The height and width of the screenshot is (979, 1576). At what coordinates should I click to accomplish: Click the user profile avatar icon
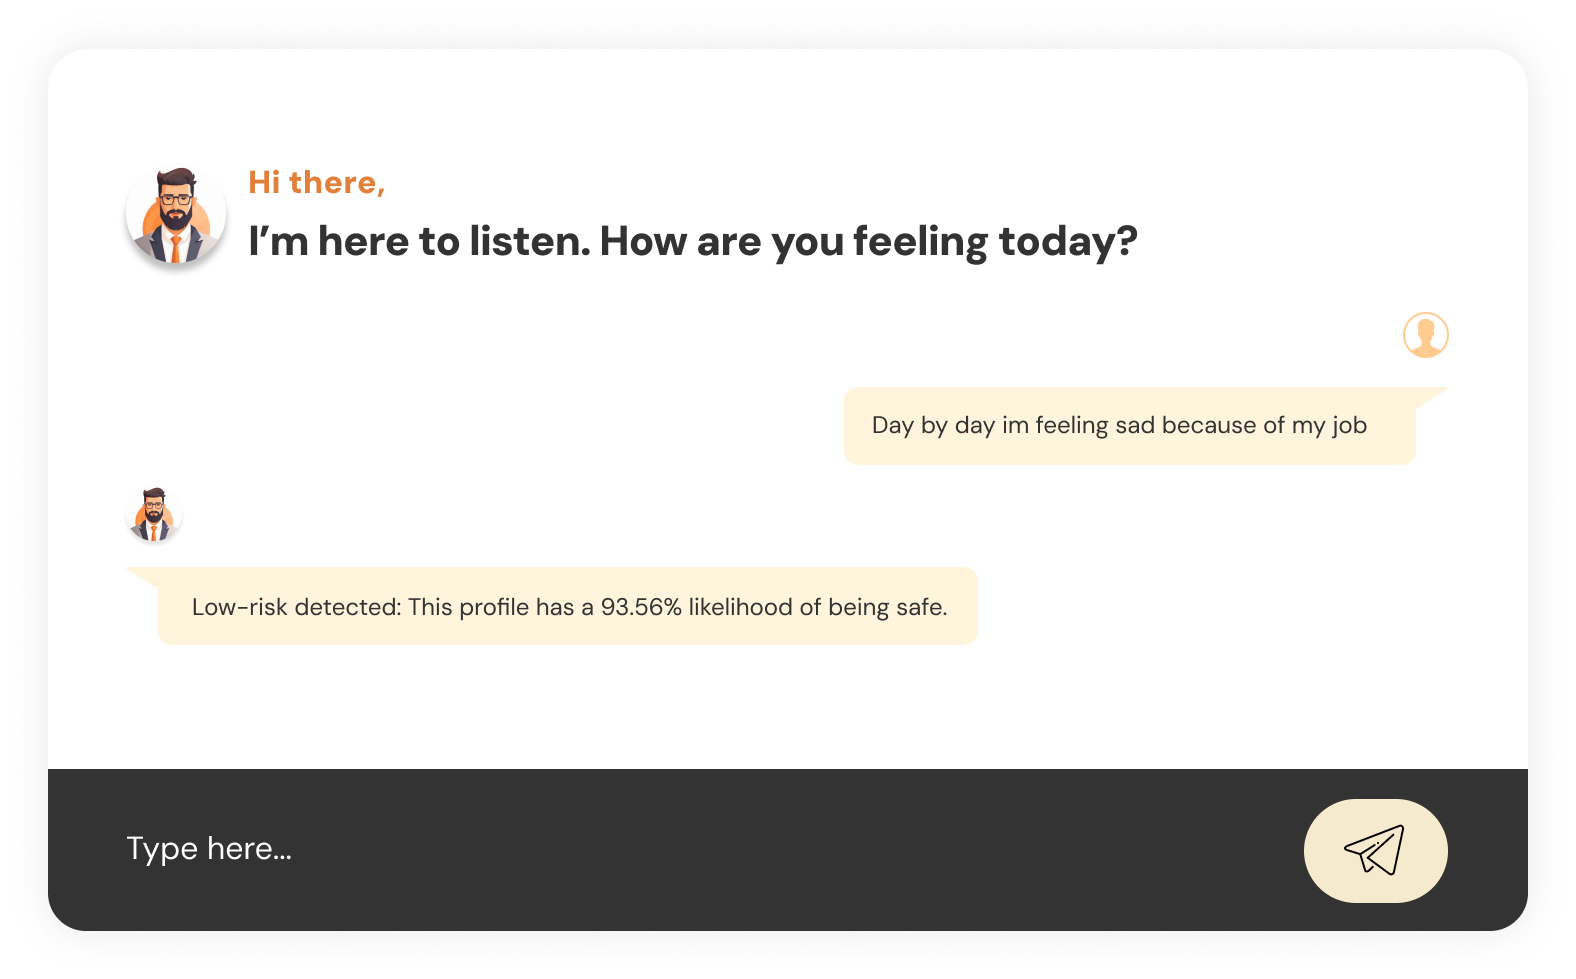pyautogui.click(x=1425, y=335)
